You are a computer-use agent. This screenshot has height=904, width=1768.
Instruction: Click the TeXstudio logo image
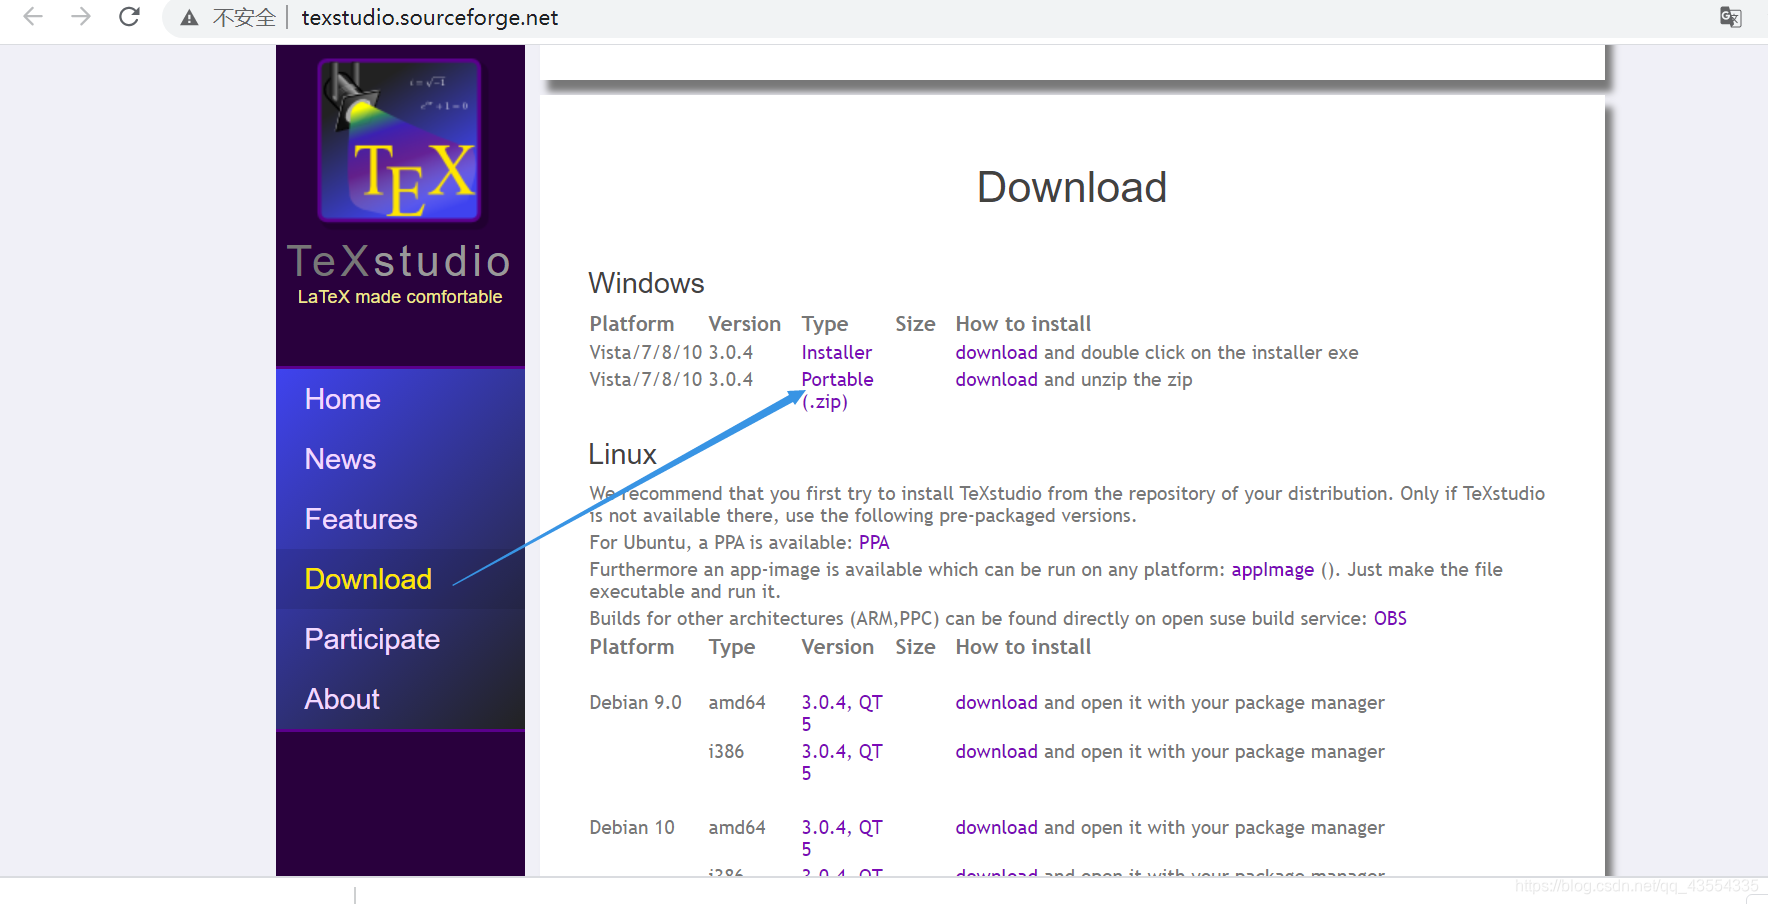coord(400,139)
